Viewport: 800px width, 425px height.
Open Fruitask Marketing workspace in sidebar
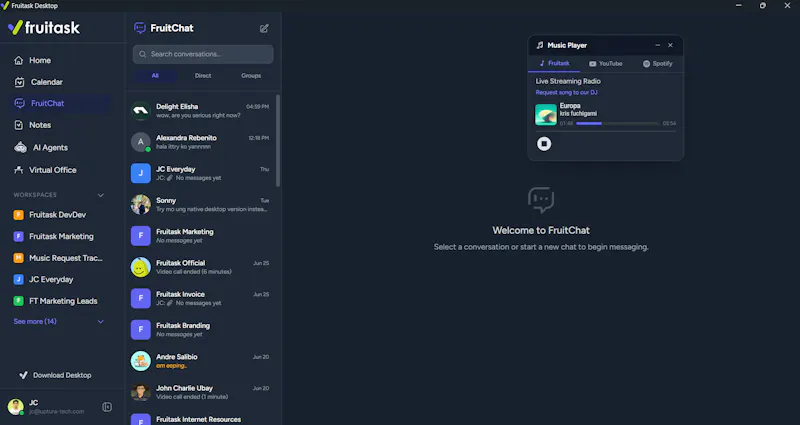point(54,236)
